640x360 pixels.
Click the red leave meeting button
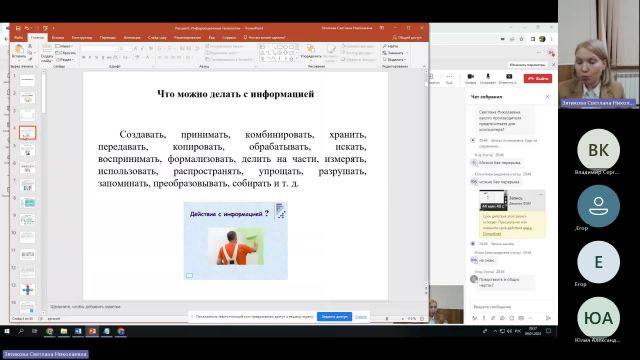pyautogui.click(x=538, y=78)
